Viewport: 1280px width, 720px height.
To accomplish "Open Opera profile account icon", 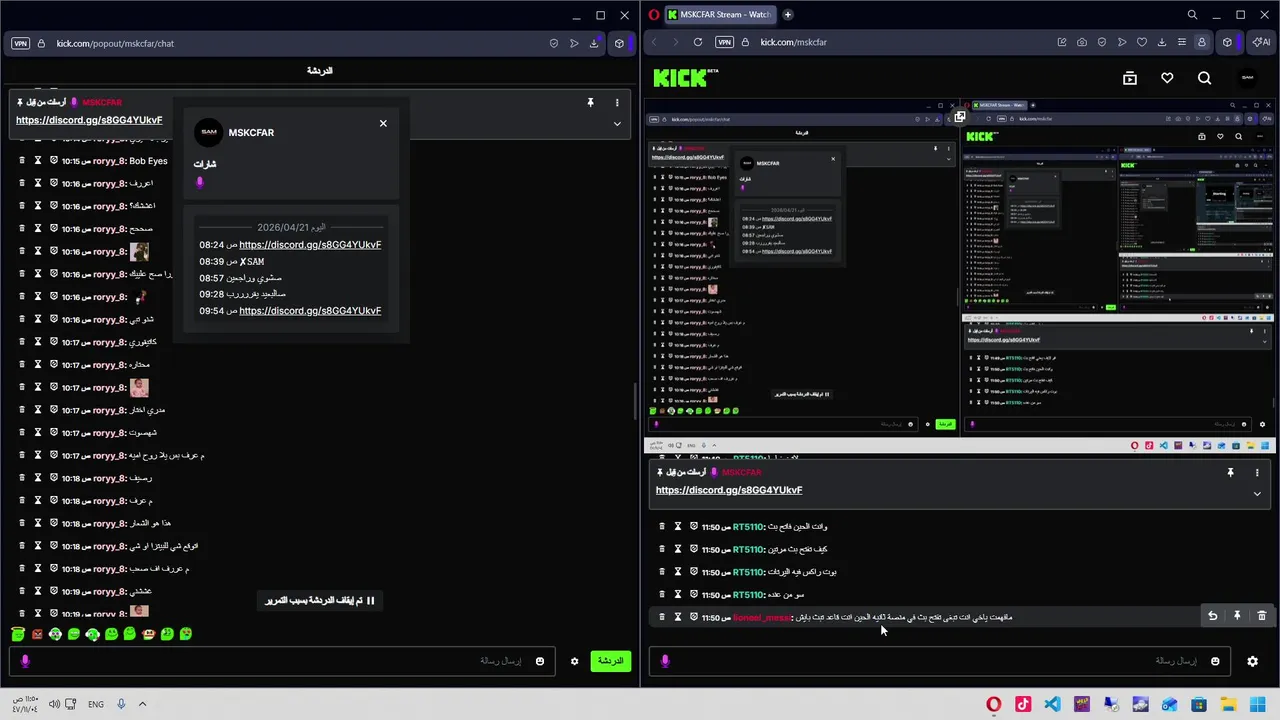I will tap(1202, 42).
